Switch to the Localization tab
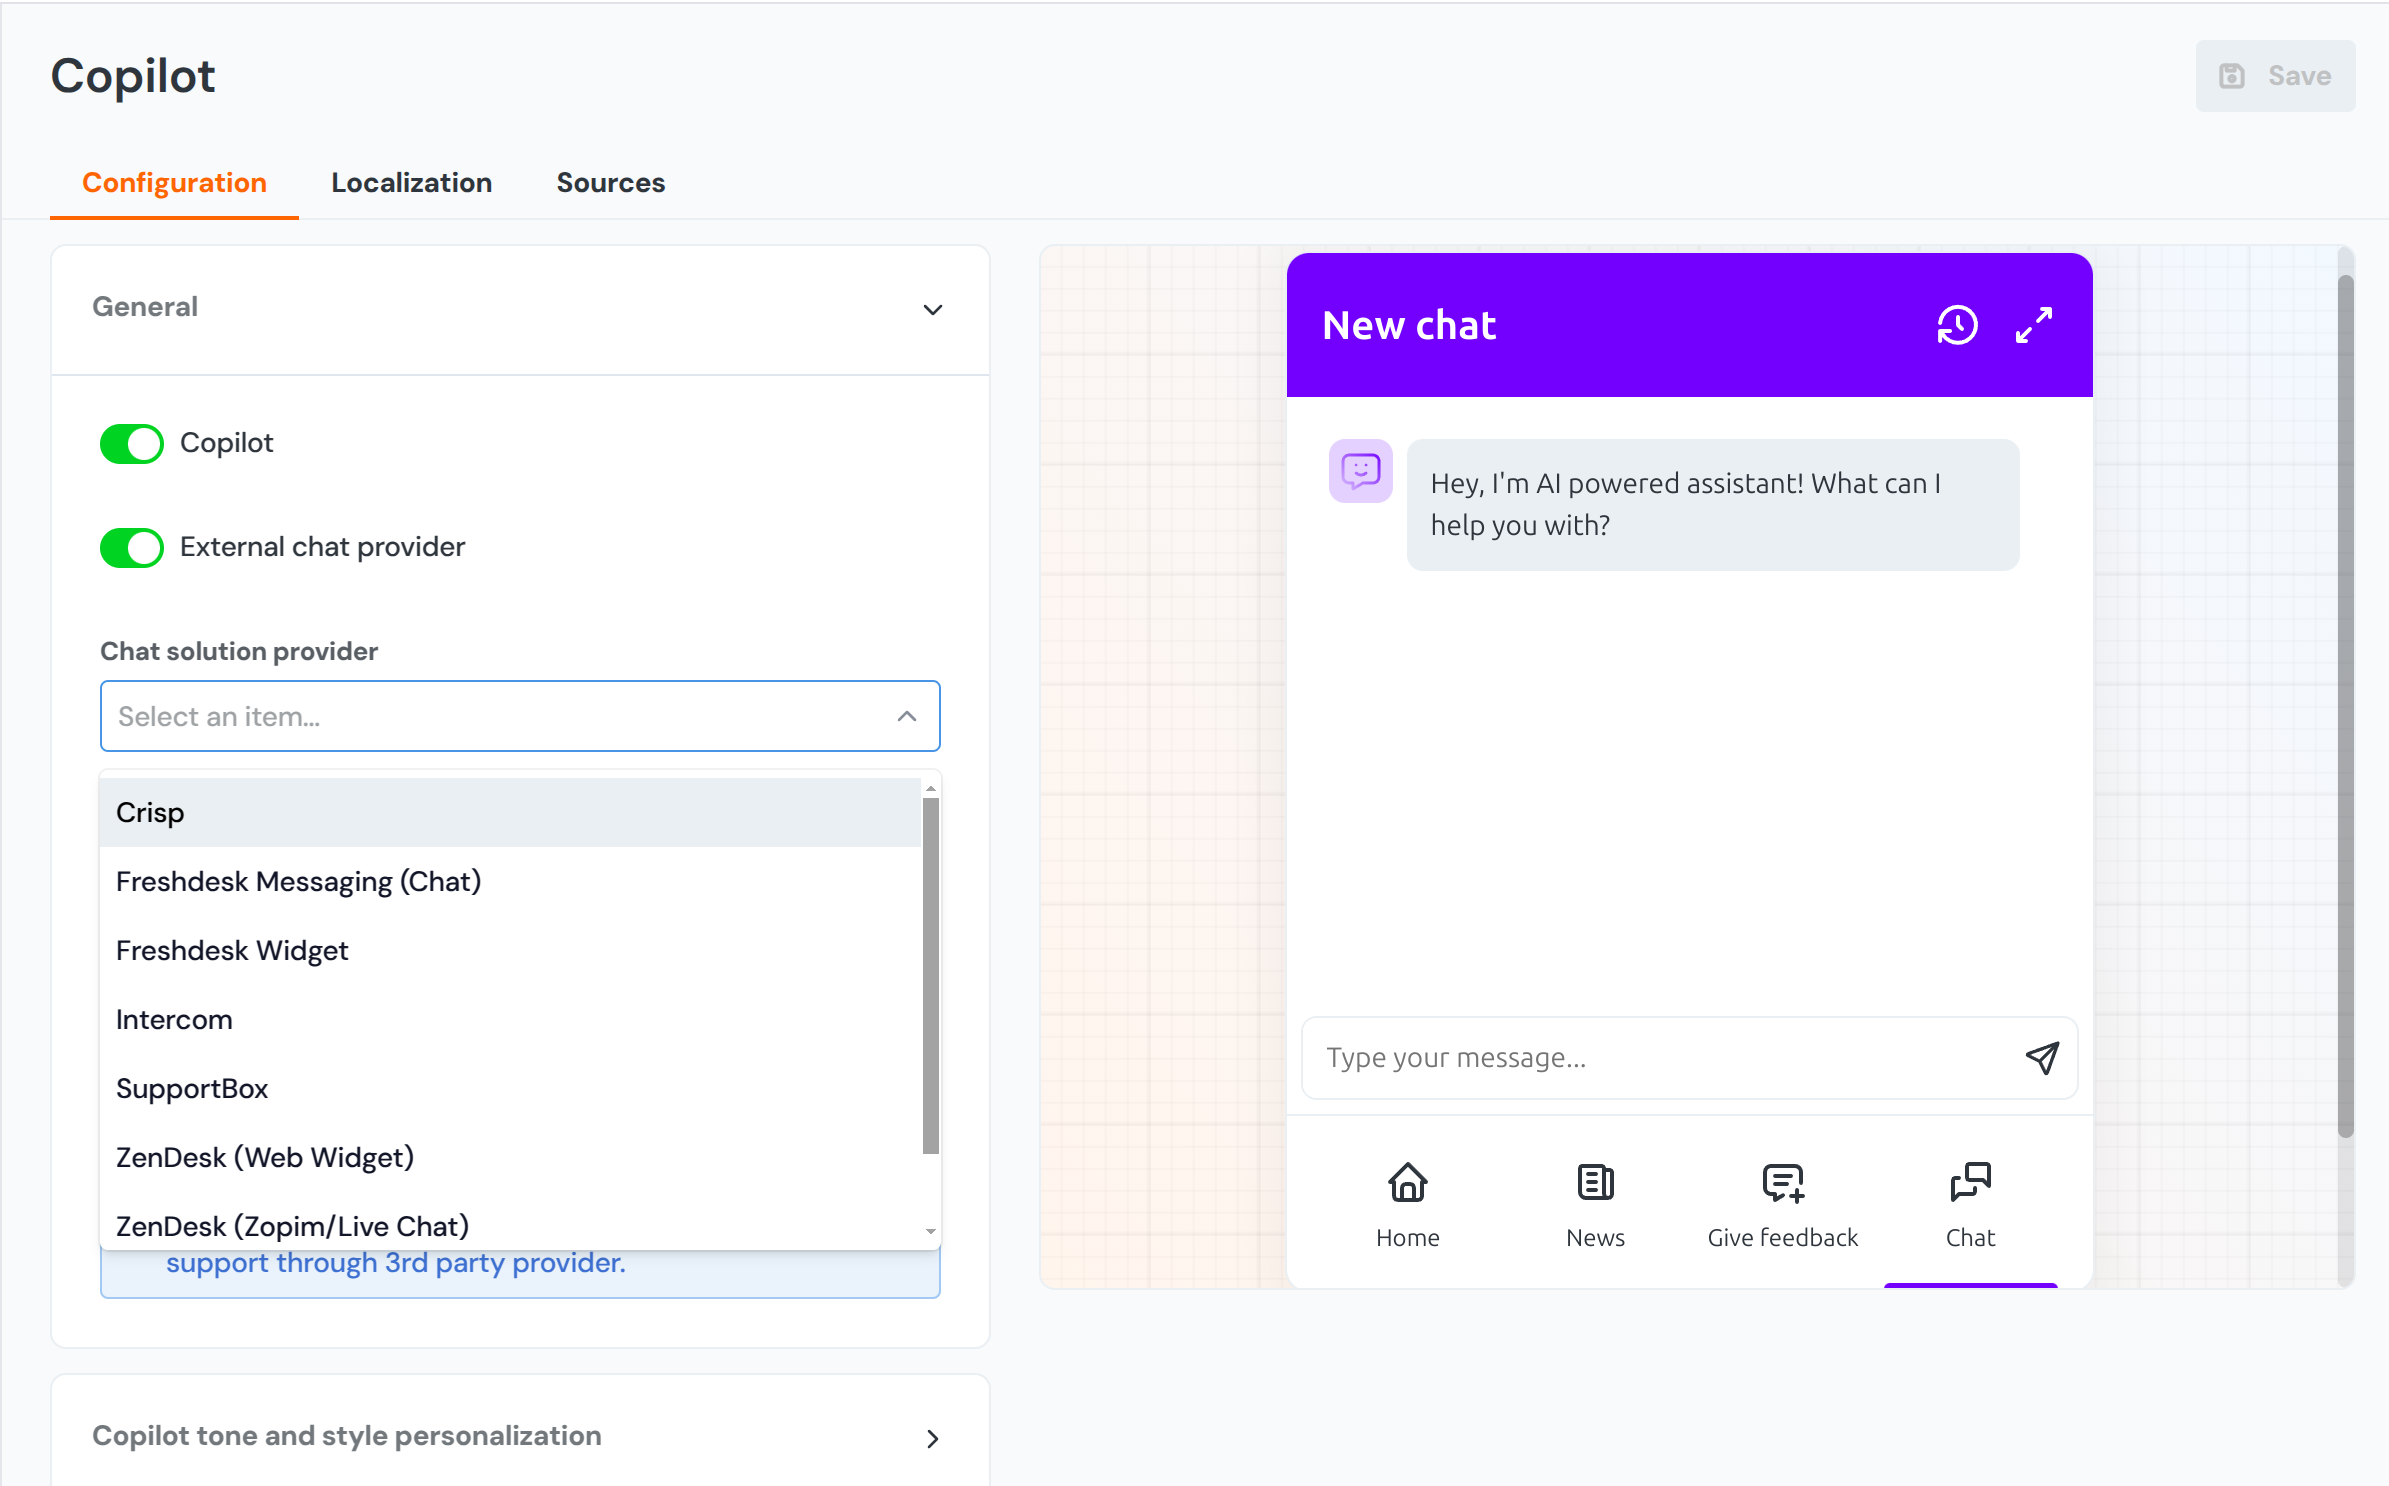 [411, 183]
